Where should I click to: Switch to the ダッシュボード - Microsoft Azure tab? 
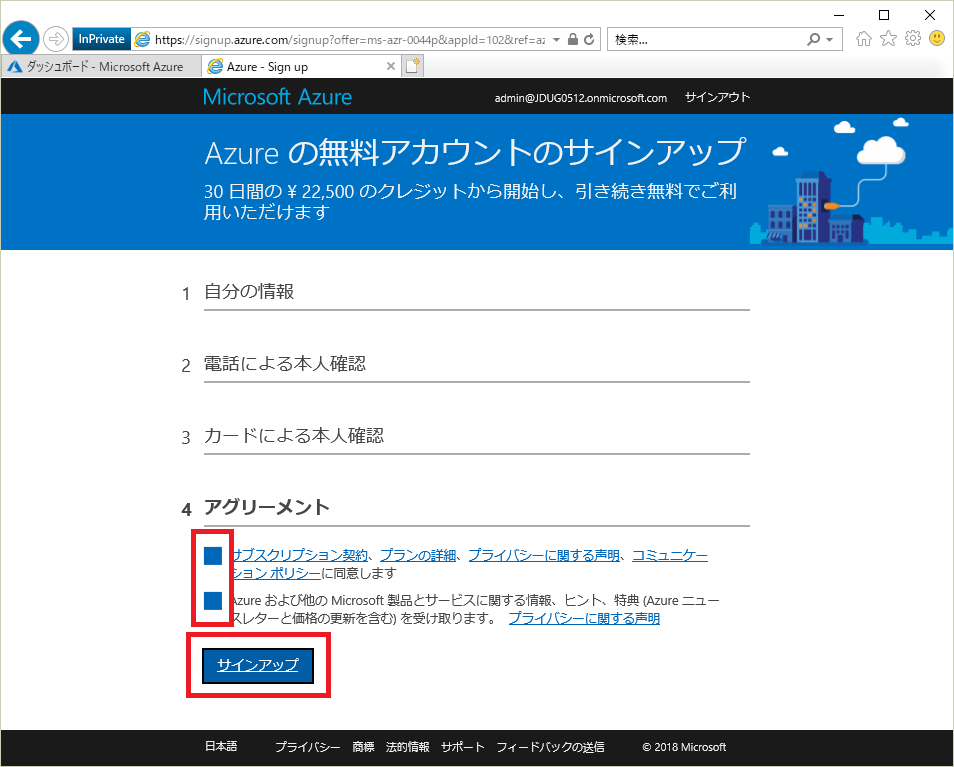(101, 66)
